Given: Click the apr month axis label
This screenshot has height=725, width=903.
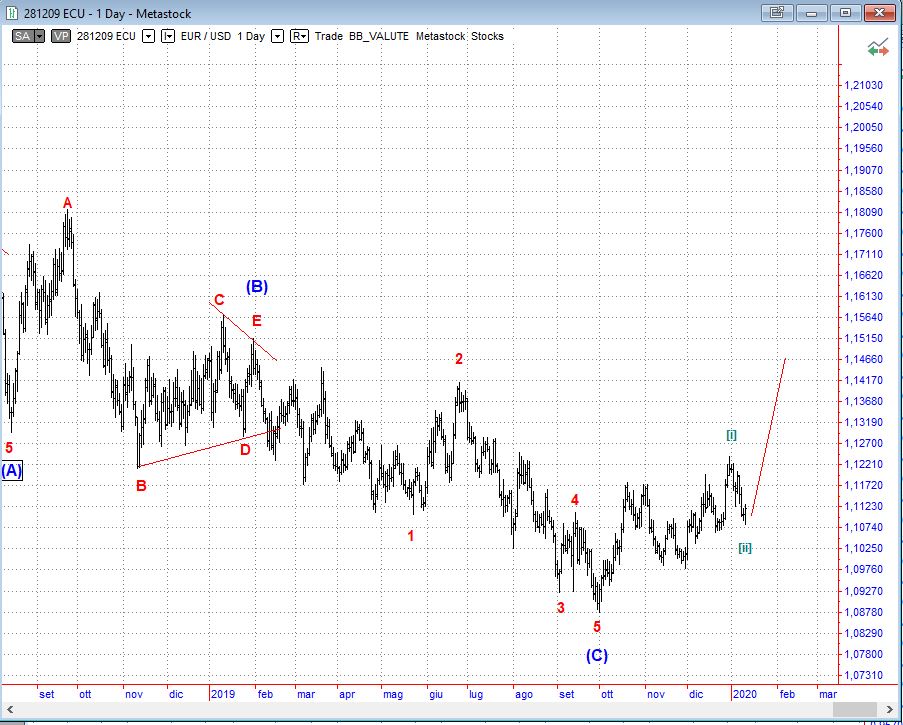Looking at the screenshot, I should [347, 694].
